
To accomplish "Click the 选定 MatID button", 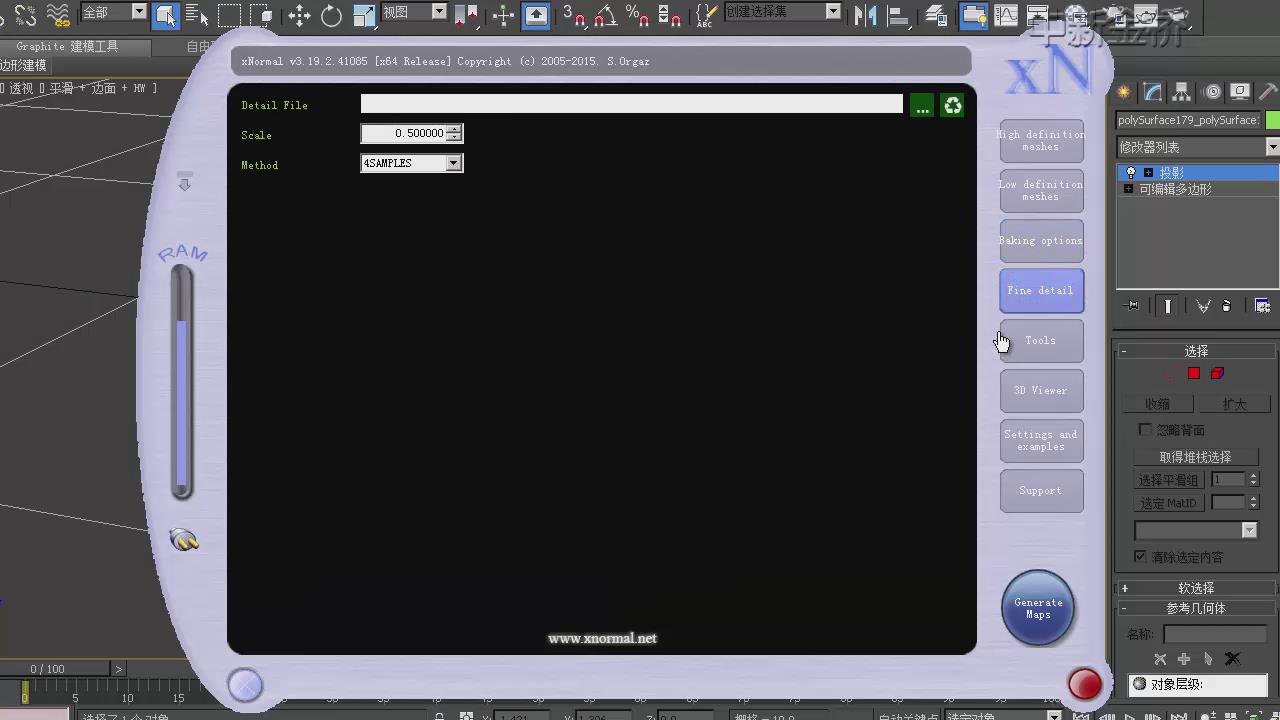I will pos(1168,503).
